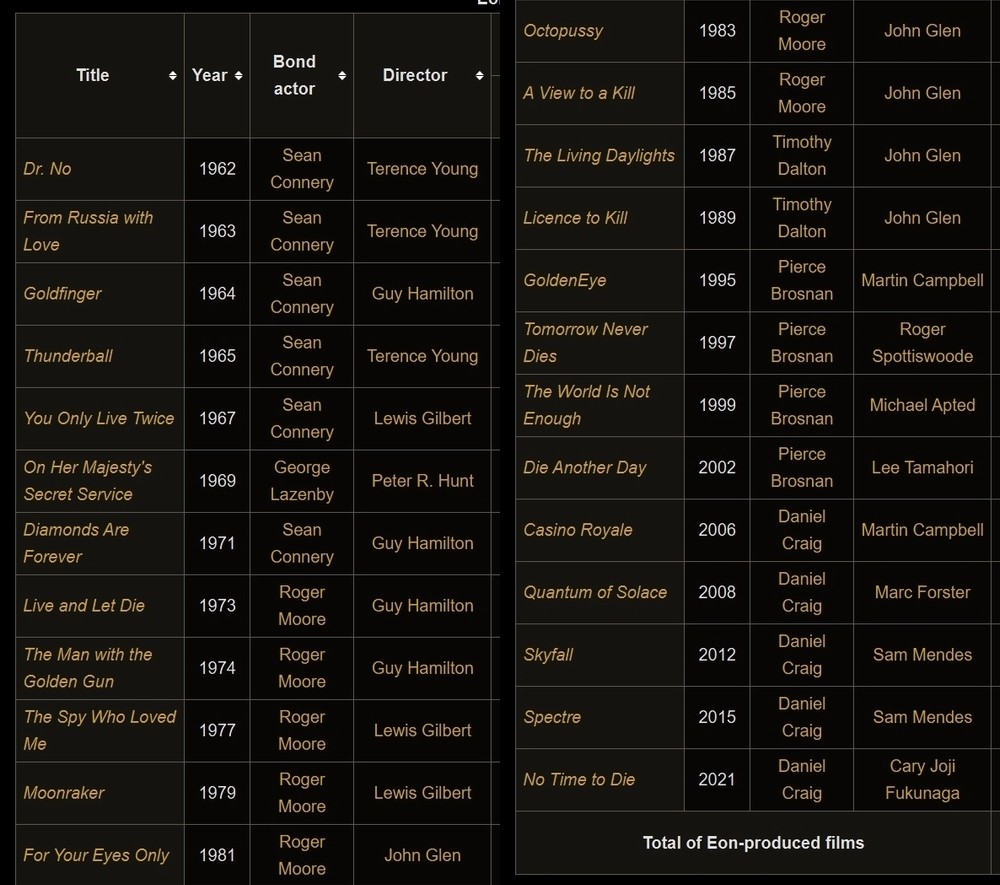This screenshot has width=1000, height=885.
Task: Select year 1962 cell
Action: tap(217, 169)
